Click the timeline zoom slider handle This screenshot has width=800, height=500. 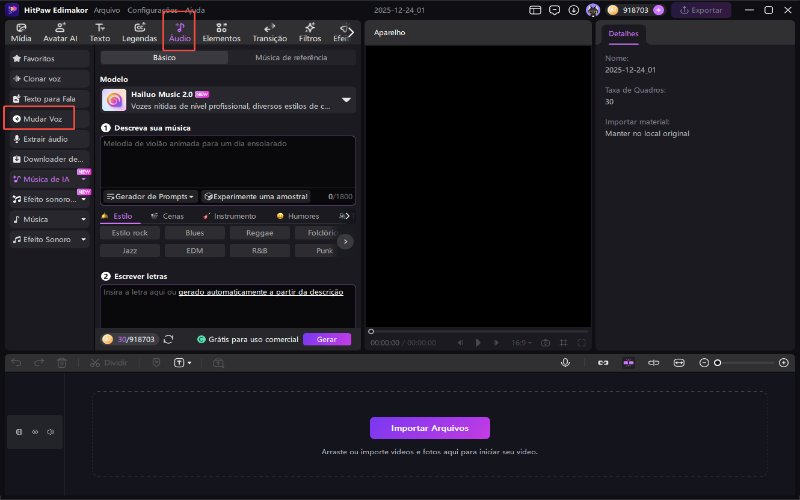717,362
